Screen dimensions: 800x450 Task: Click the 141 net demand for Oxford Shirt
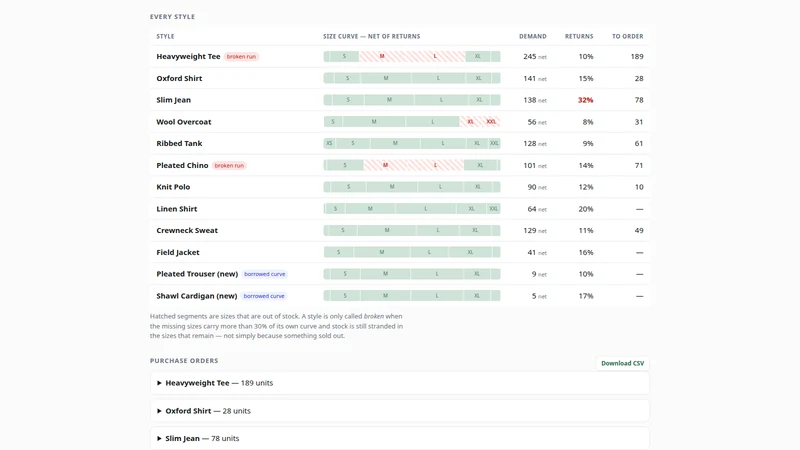tap(535, 79)
